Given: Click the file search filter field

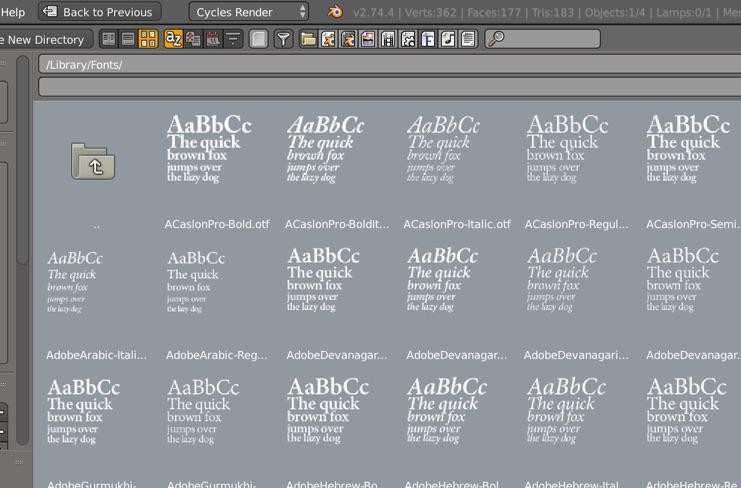Looking at the screenshot, I should (543, 39).
